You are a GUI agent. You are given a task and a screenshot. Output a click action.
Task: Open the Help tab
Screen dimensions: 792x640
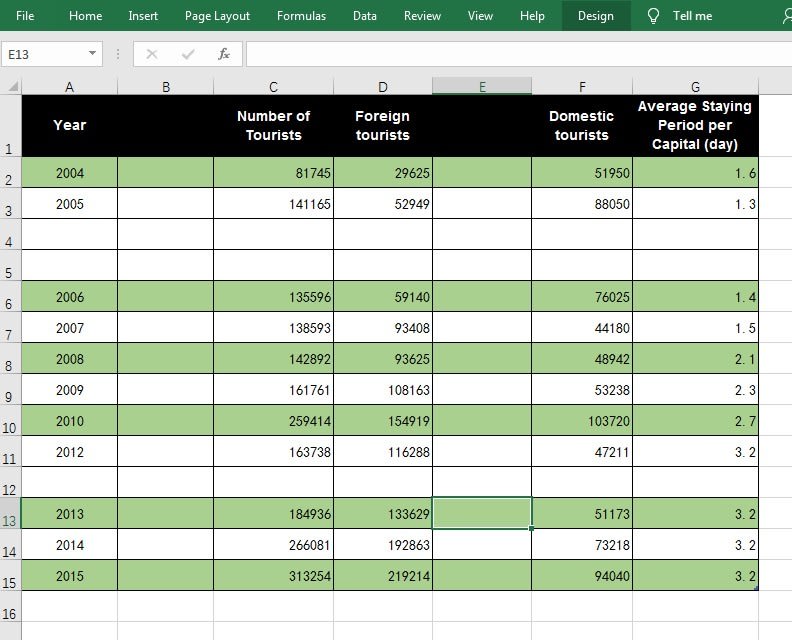click(532, 16)
